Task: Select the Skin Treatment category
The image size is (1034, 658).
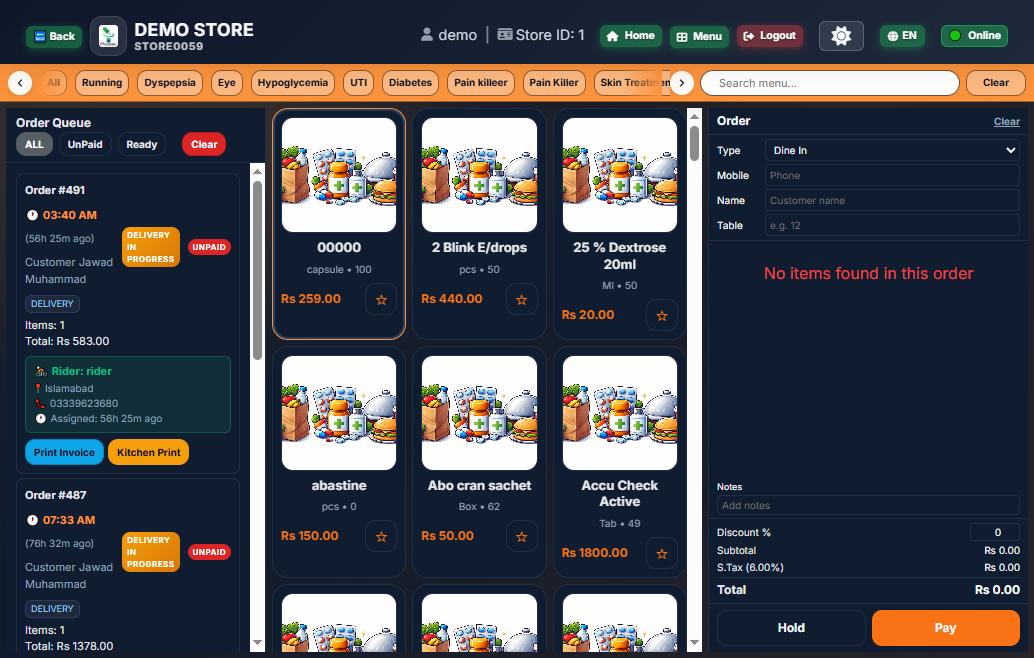Action: click(633, 82)
